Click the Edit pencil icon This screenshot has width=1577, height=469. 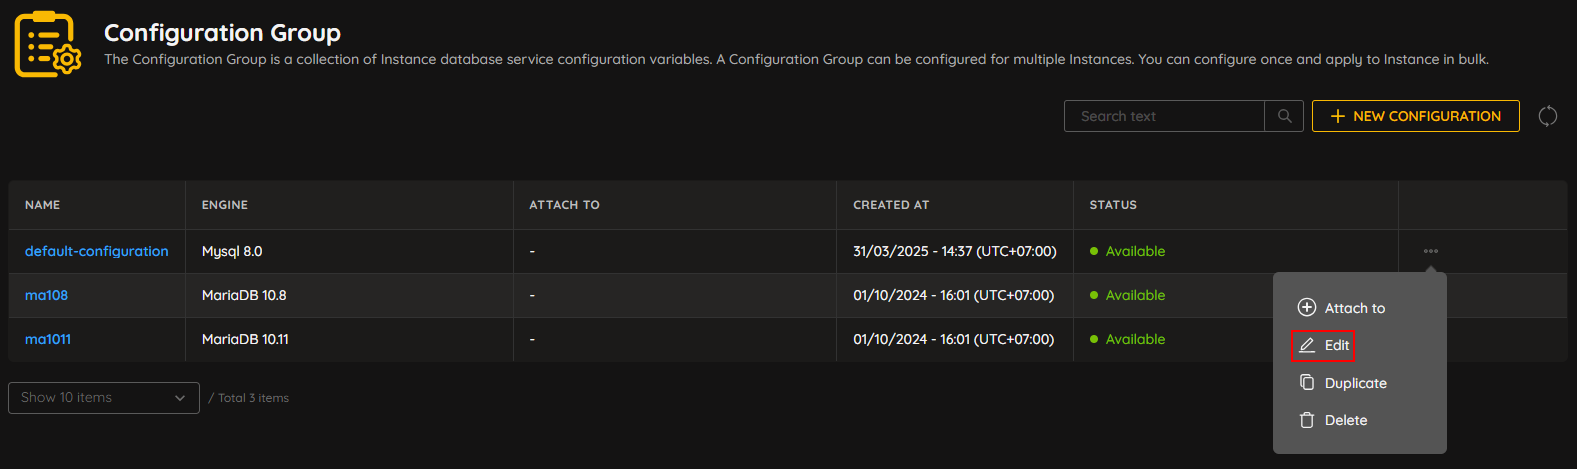1306,345
